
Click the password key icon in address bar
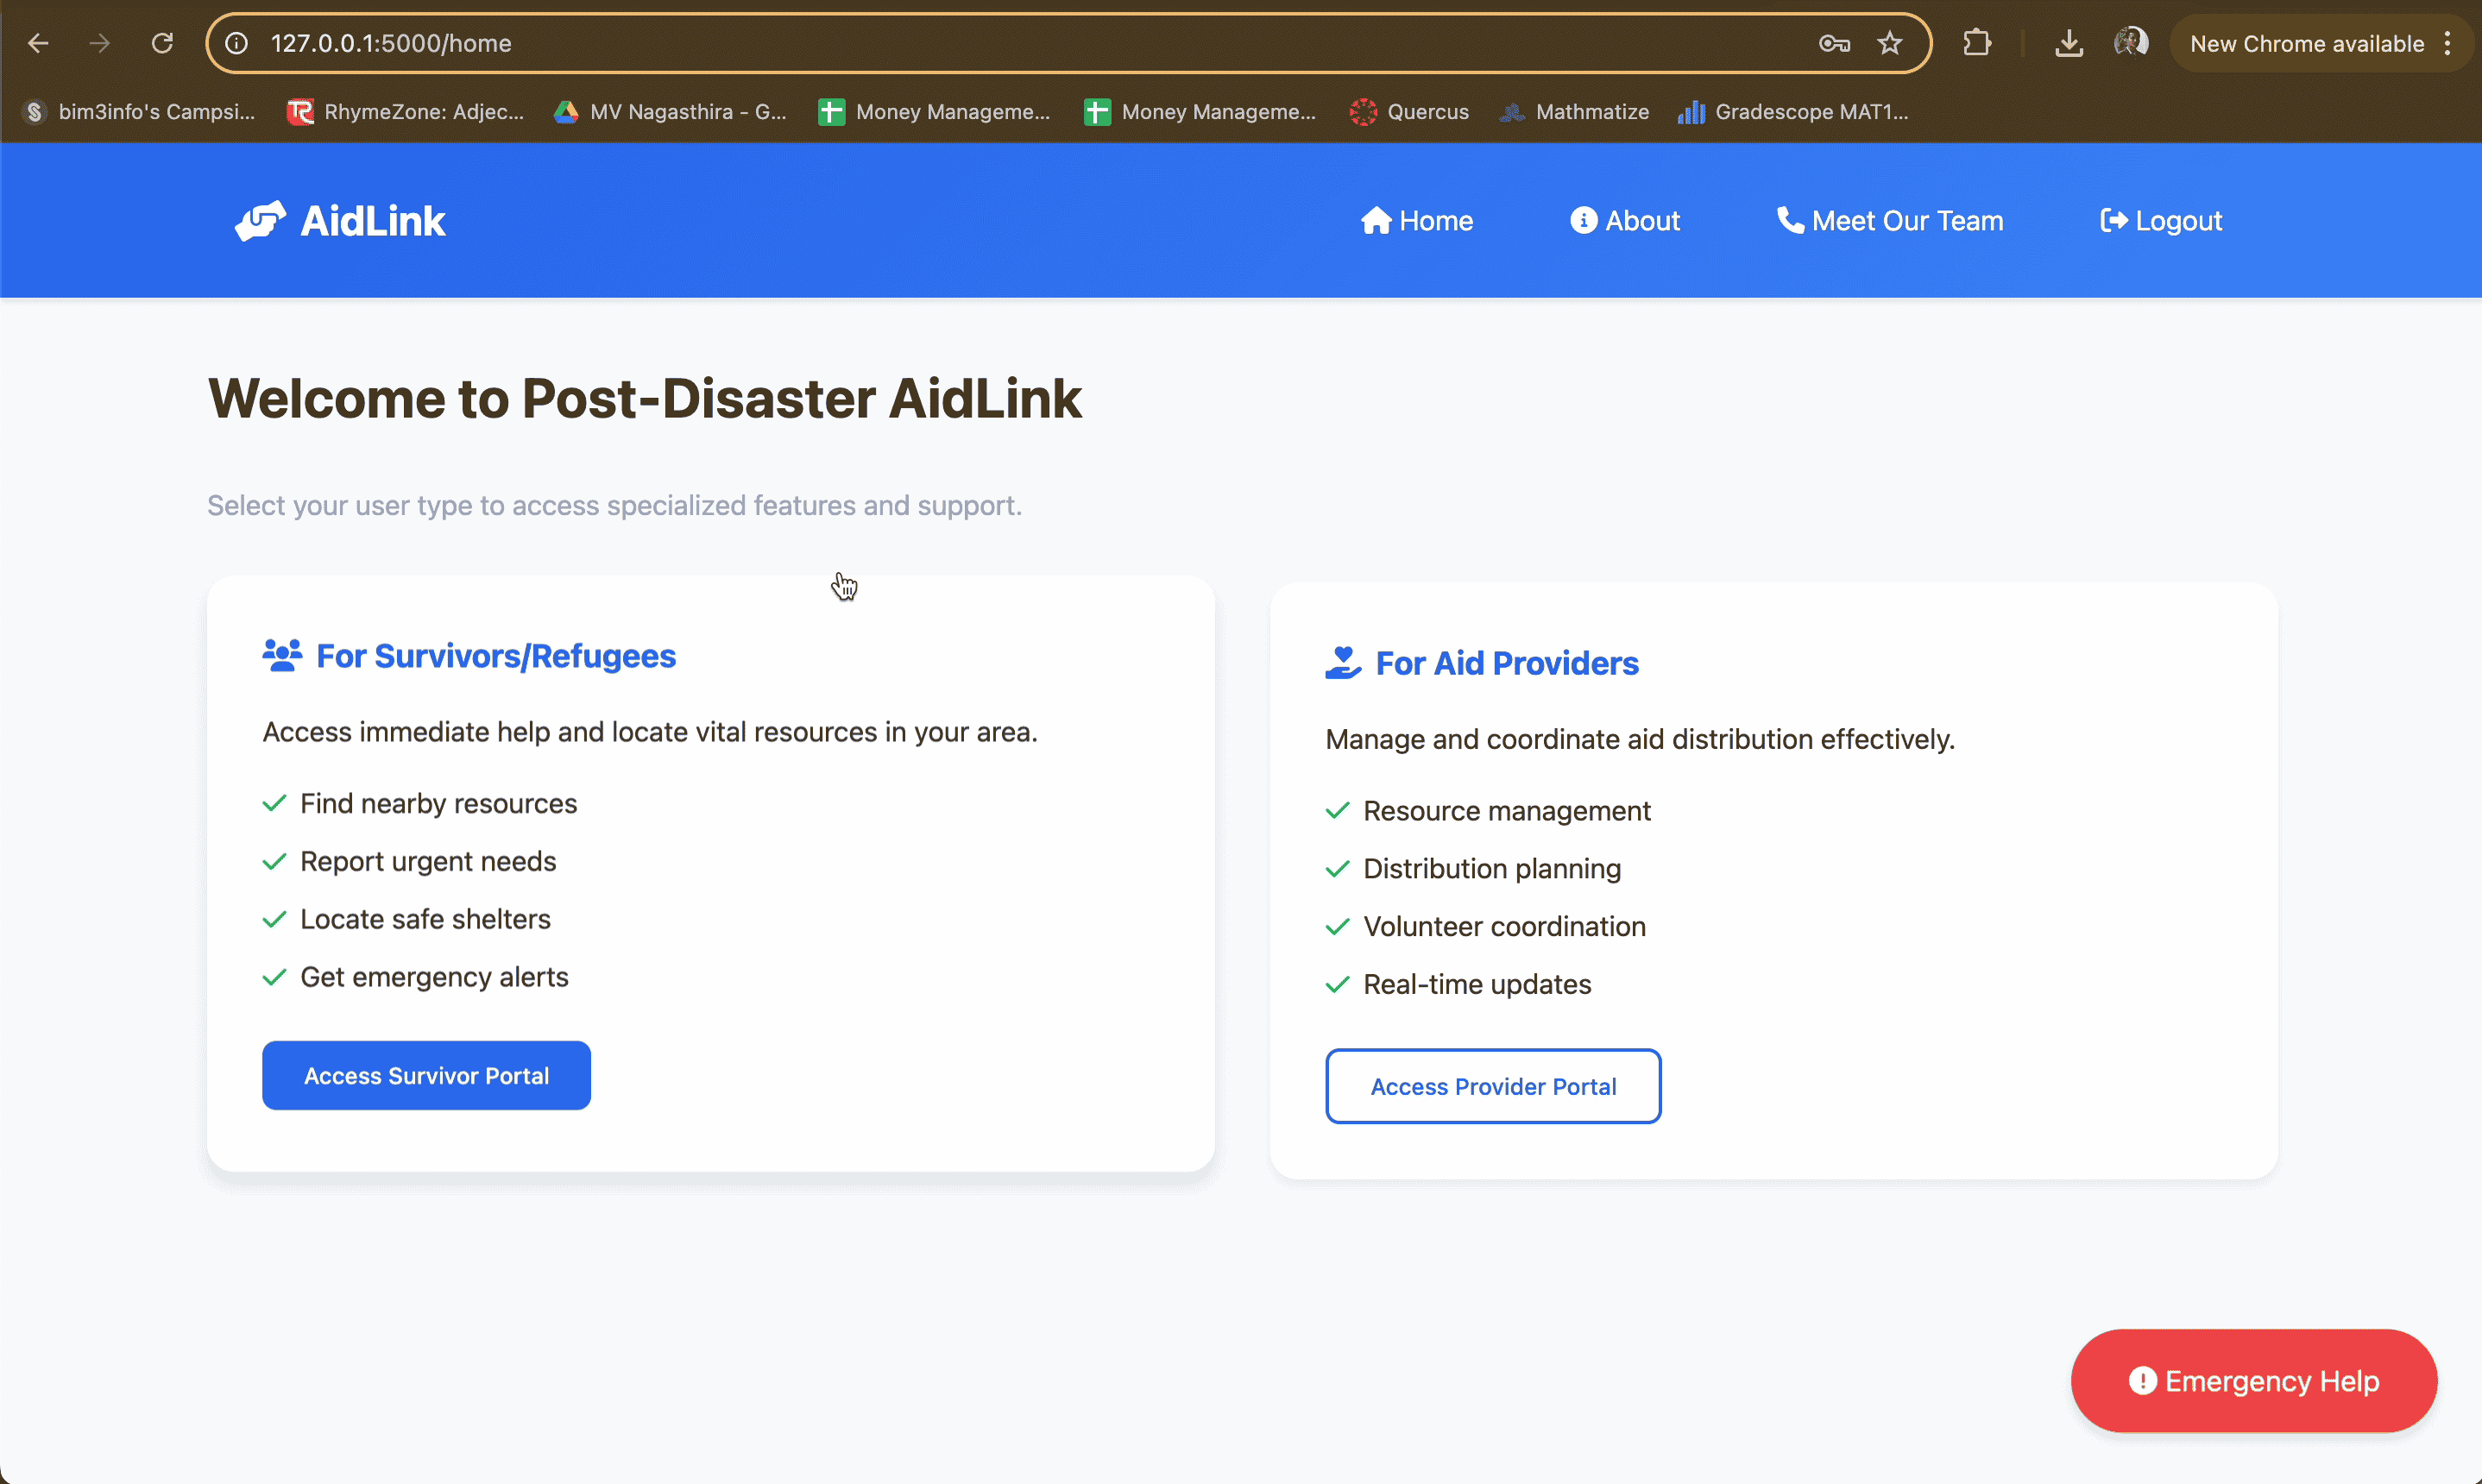(x=1833, y=43)
